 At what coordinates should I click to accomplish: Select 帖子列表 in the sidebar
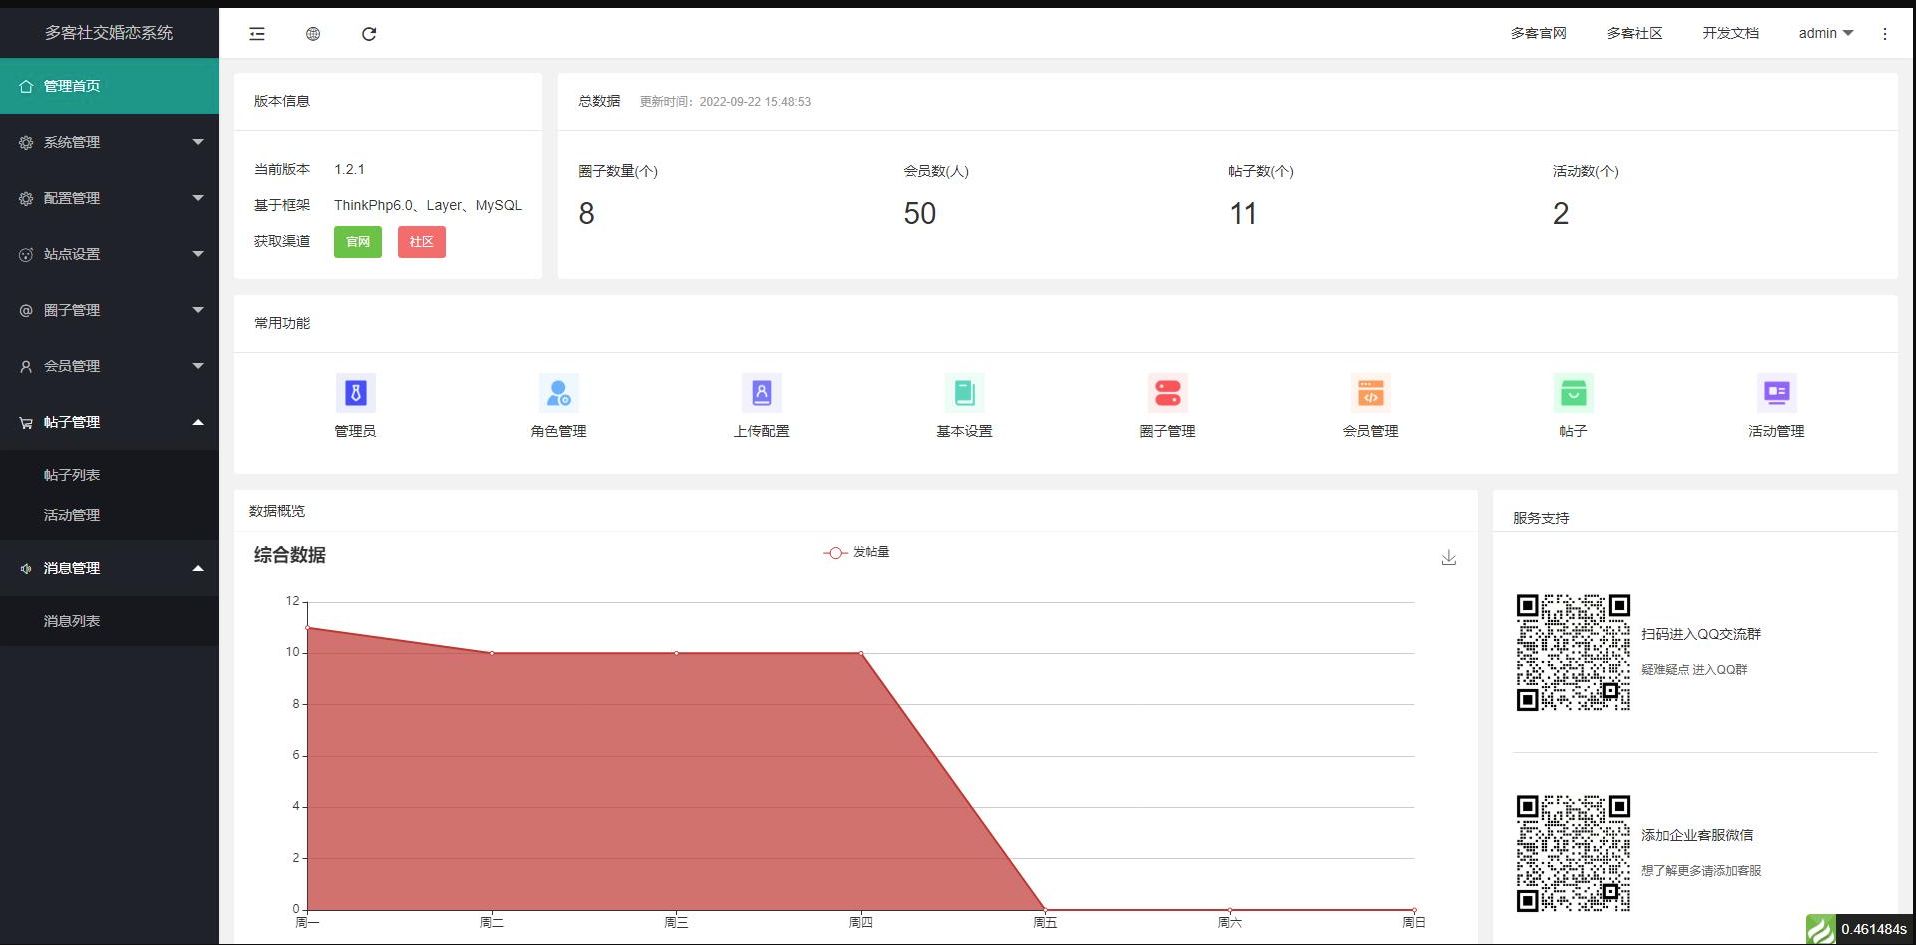72,475
